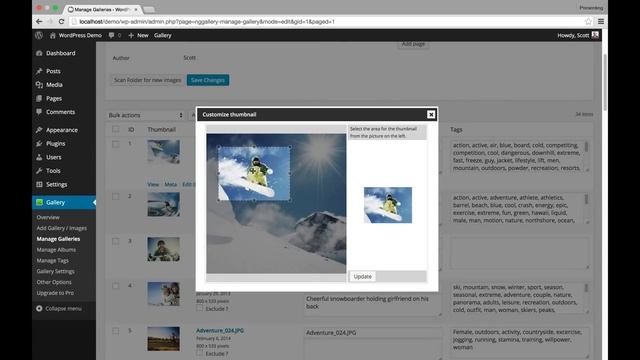Reload the page with the refresh icon
Viewport: 640px width, 360px height.
click(x=62, y=22)
